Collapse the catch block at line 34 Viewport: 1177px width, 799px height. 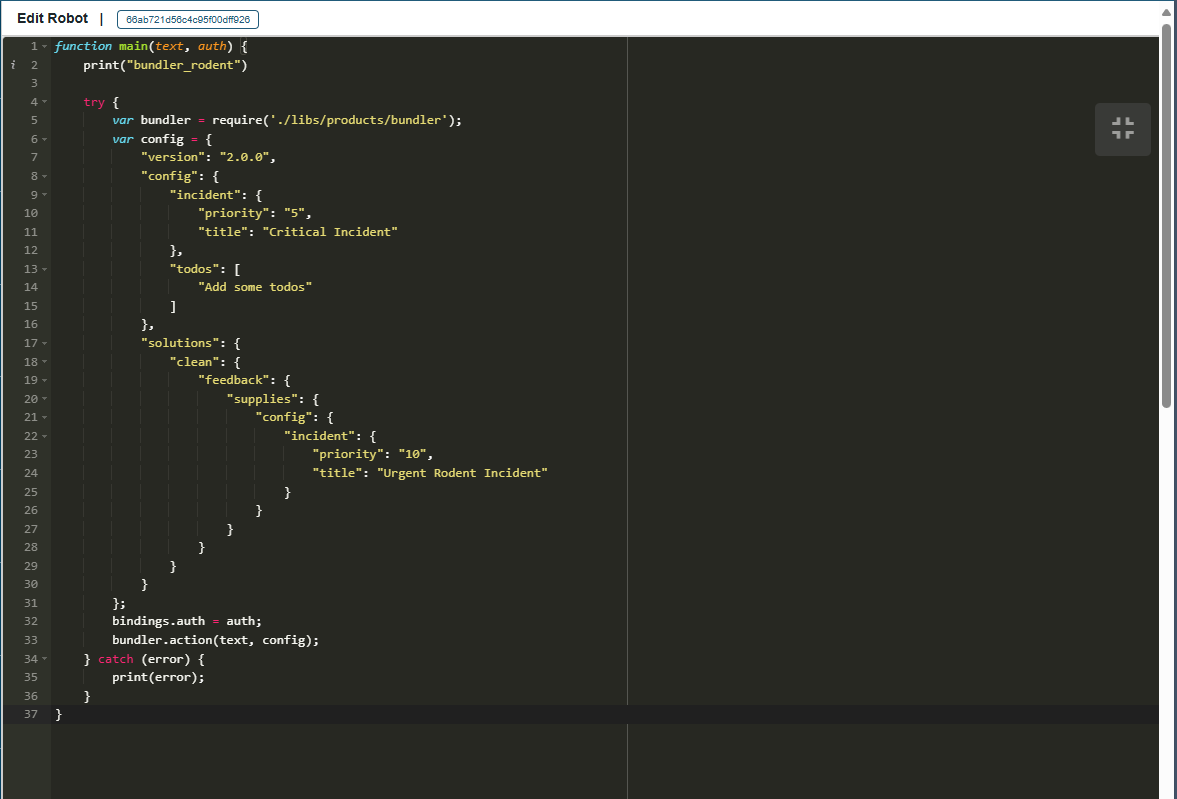pyautogui.click(x=45, y=659)
